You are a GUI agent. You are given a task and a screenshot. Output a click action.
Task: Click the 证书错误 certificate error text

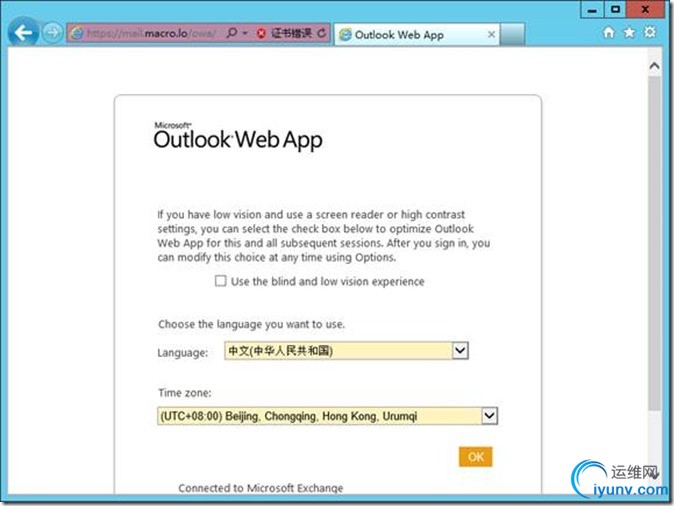pos(291,33)
